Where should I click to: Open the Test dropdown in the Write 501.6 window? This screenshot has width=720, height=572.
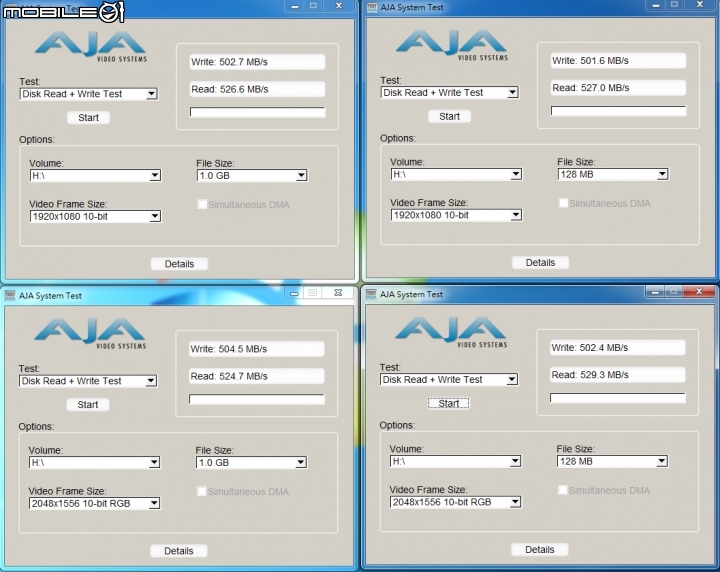click(450, 93)
